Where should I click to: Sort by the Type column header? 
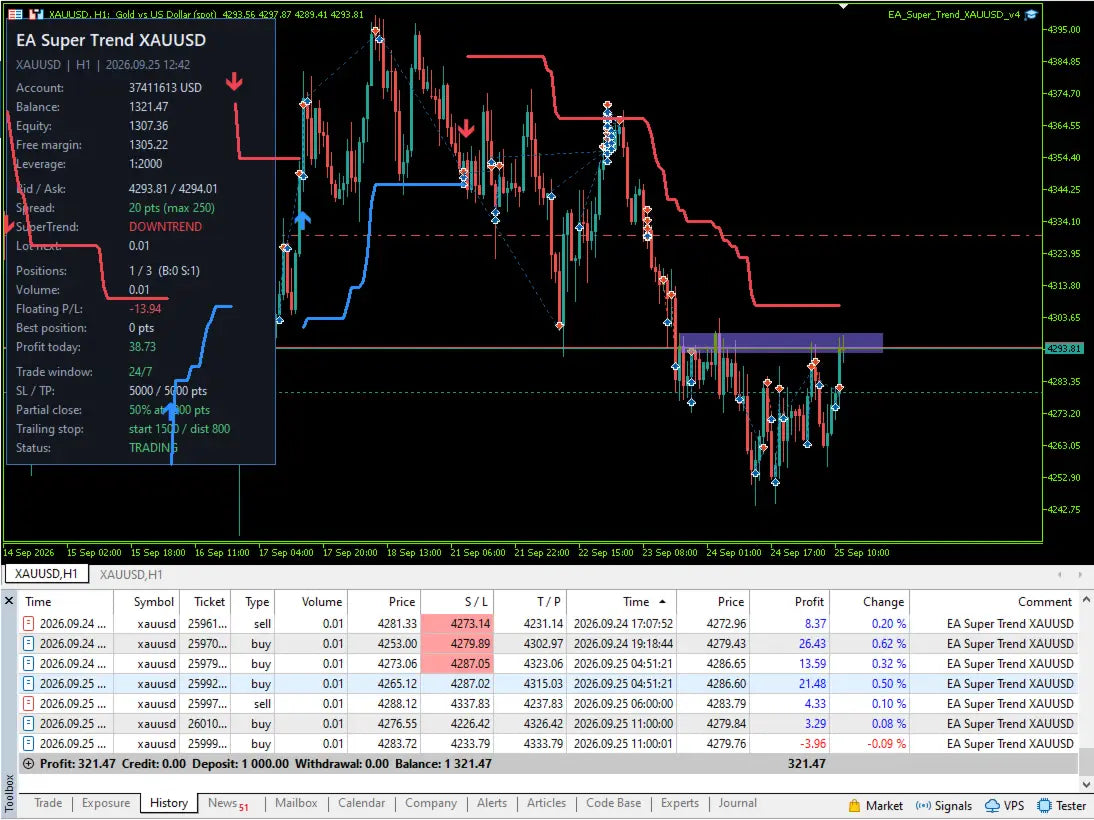pyautogui.click(x=251, y=602)
